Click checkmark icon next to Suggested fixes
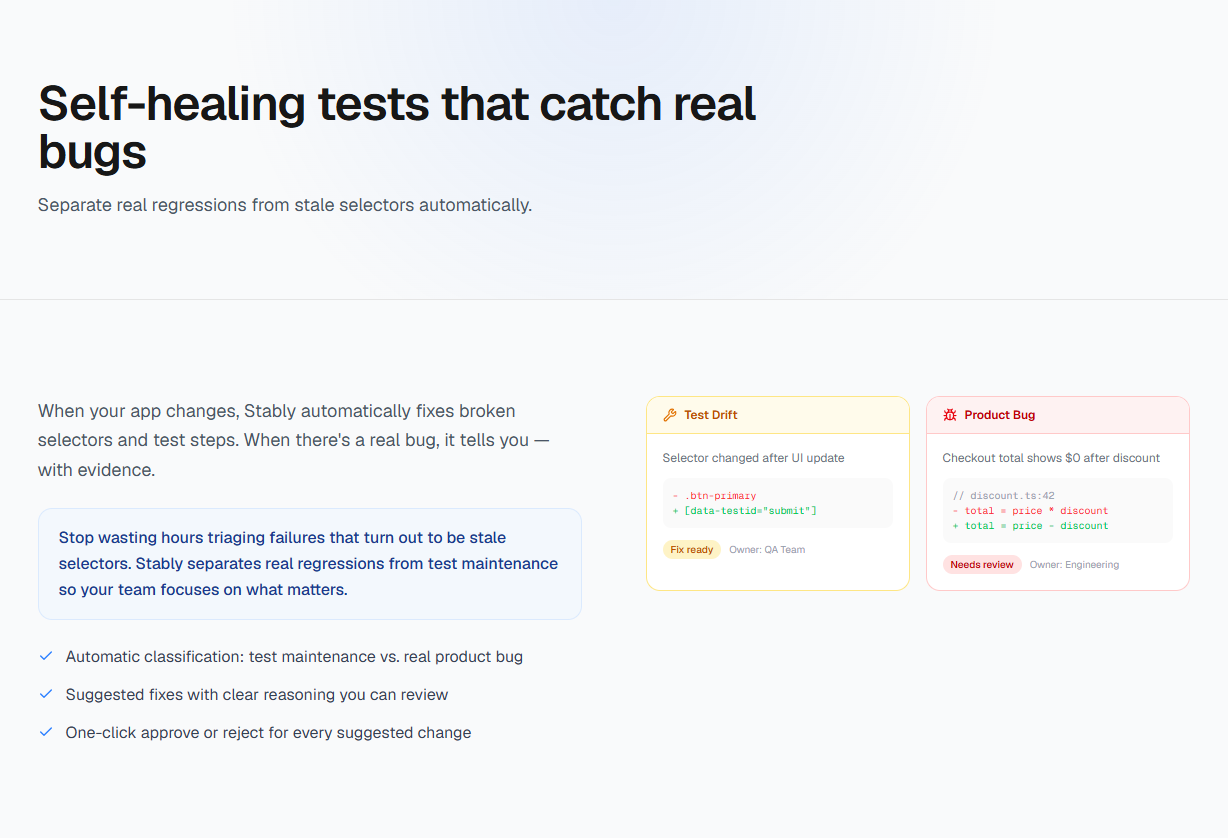The height and width of the screenshot is (838, 1228). click(46, 694)
